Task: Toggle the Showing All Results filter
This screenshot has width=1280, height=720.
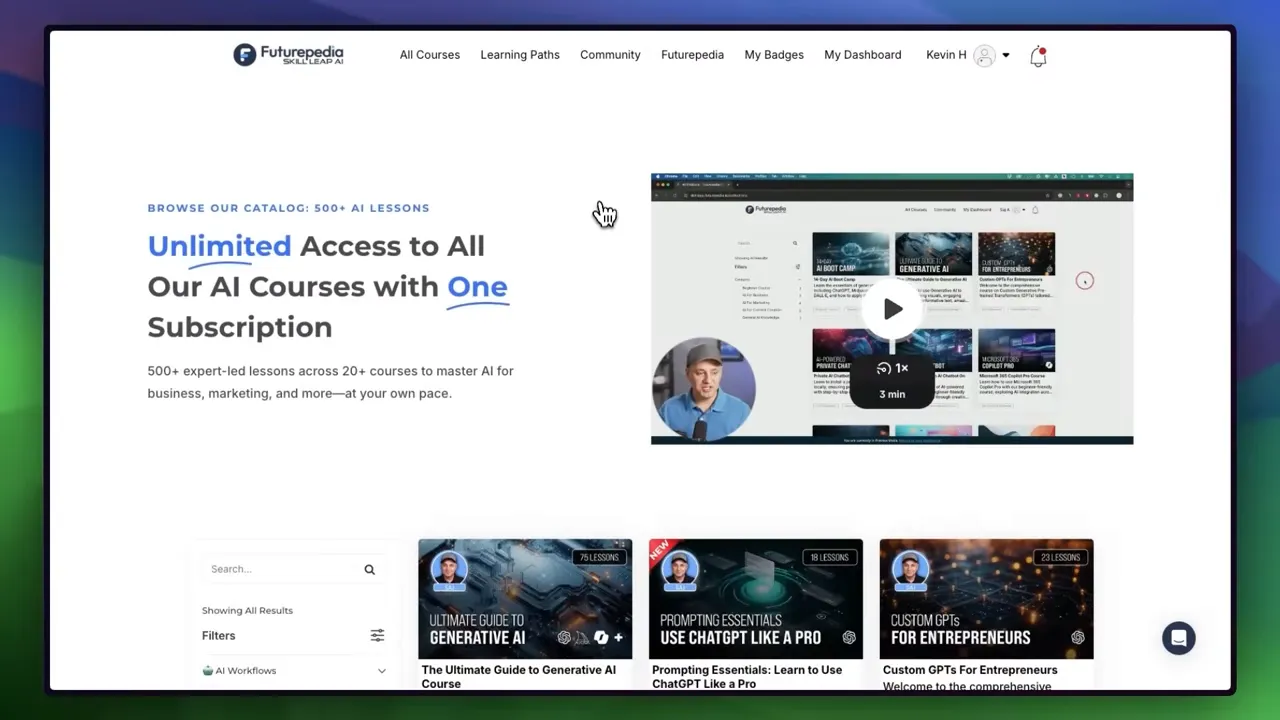Action: 247,610
